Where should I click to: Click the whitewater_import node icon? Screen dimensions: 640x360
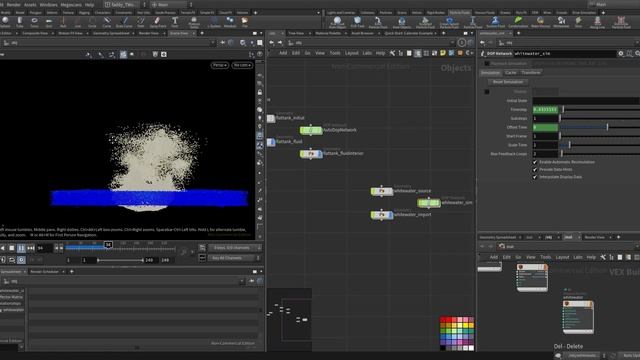382,215
